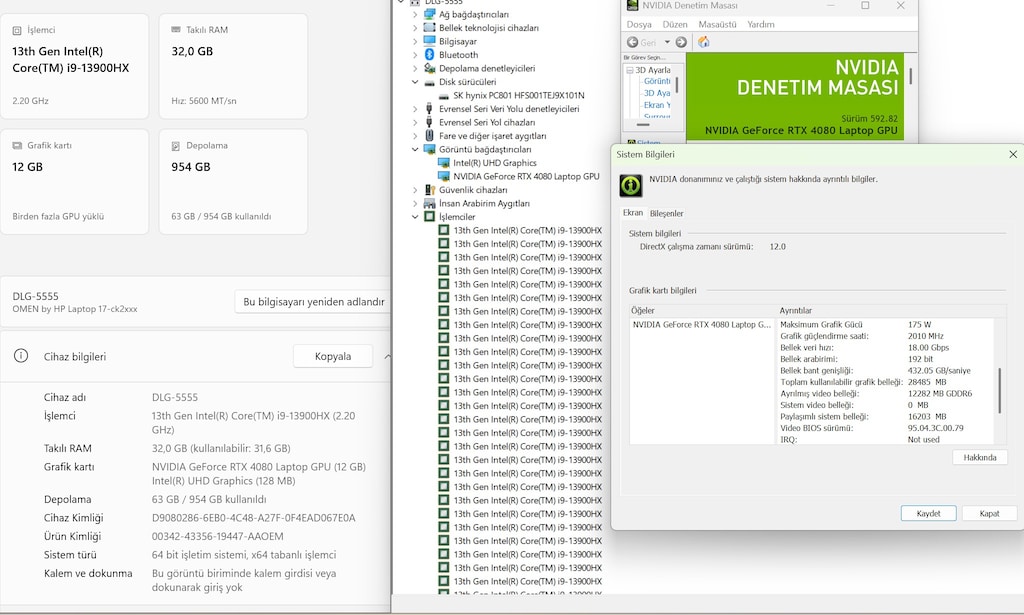Click the Öğeler column header
This screenshot has width=1024, height=615.
tap(702, 311)
